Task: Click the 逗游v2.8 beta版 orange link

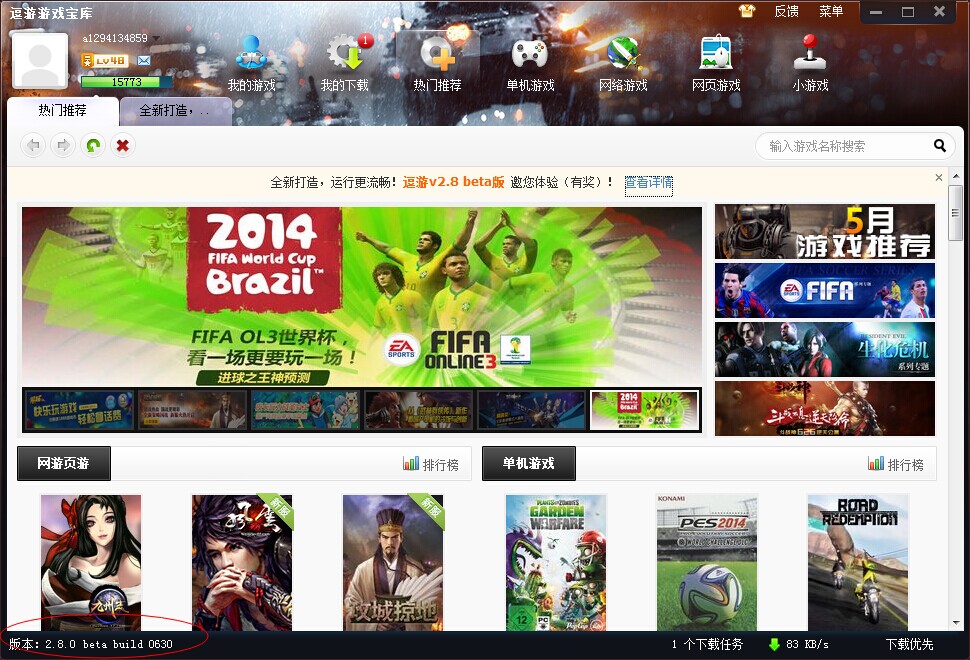Action: tap(453, 182)
